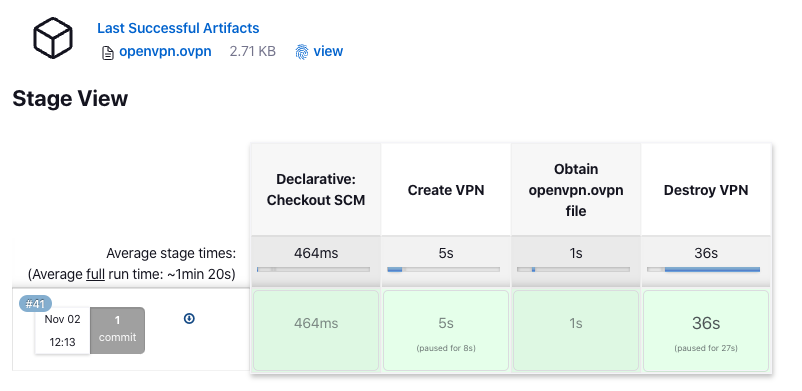This screenshot has height=391, width=802.
Task: Click the artifacts package cube icon
Action: (53, 38)
